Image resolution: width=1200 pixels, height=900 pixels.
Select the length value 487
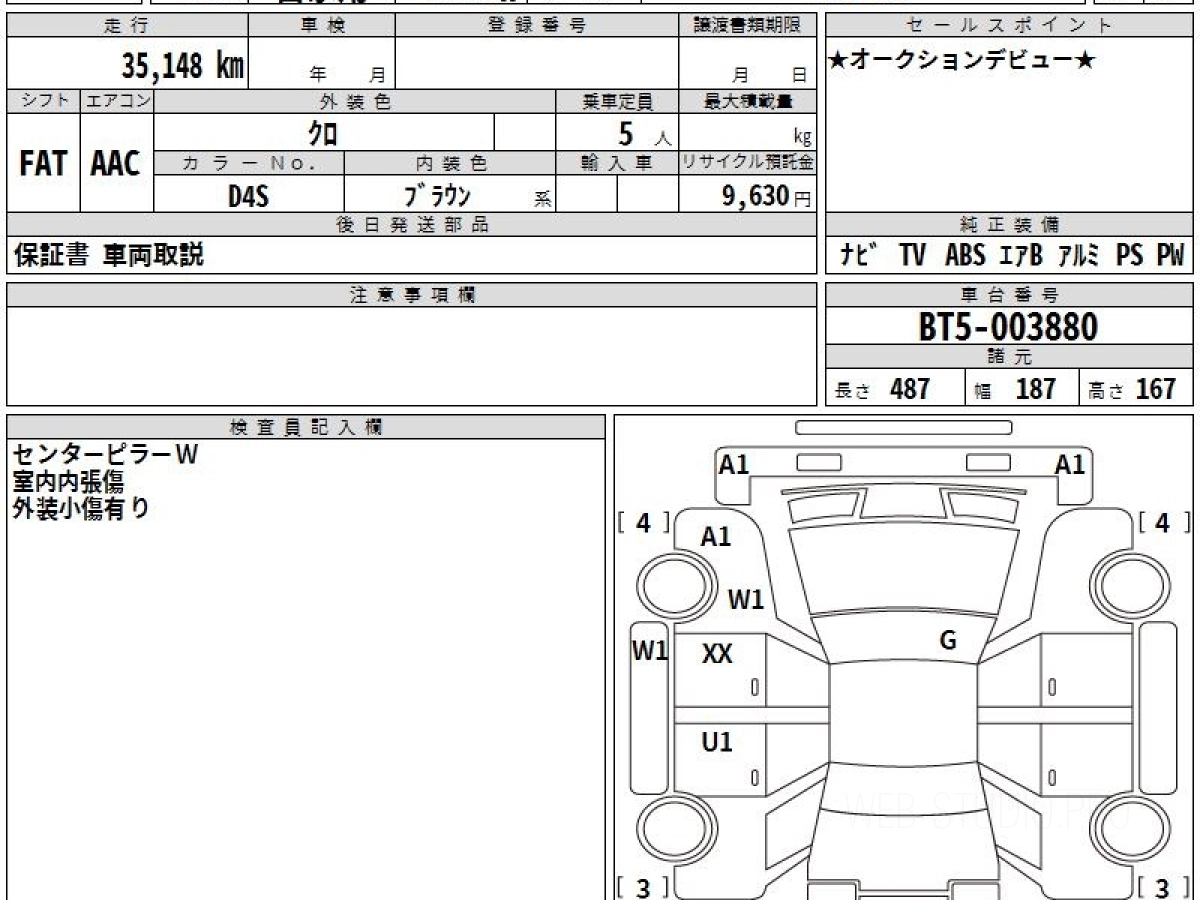click(910, 389)
